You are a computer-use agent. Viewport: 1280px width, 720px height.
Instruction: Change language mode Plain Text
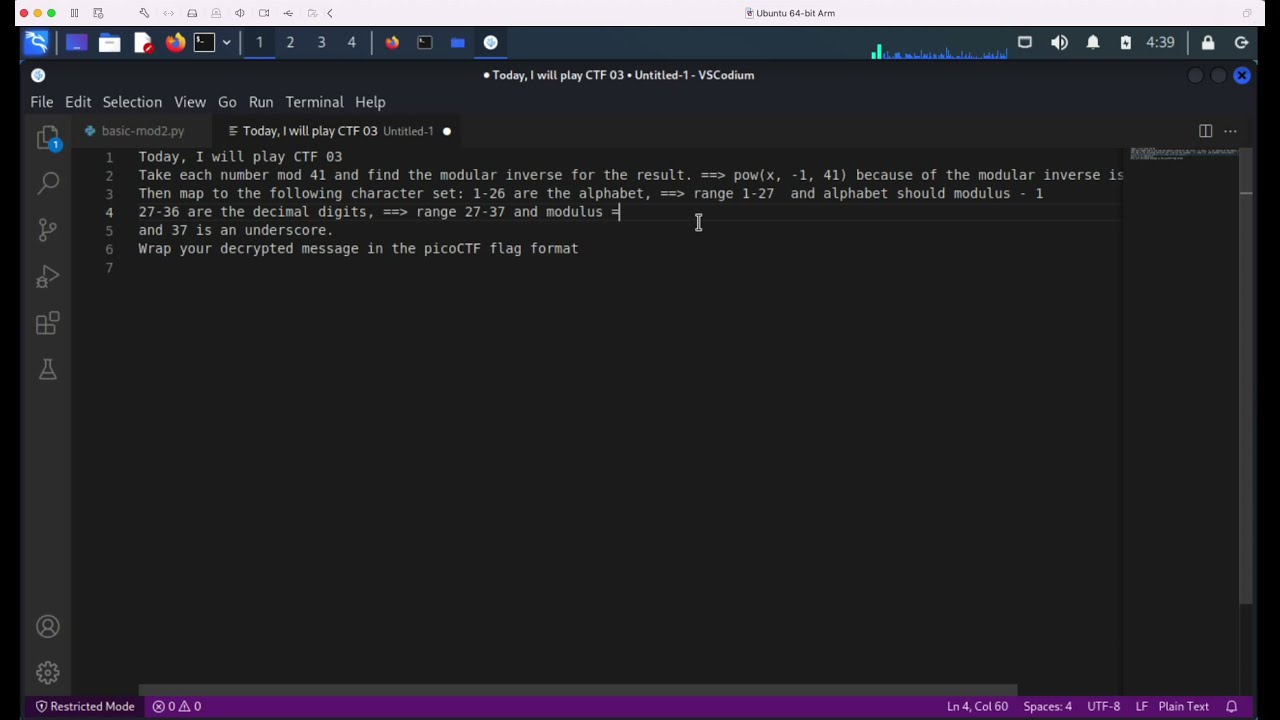pos(1184,706)
